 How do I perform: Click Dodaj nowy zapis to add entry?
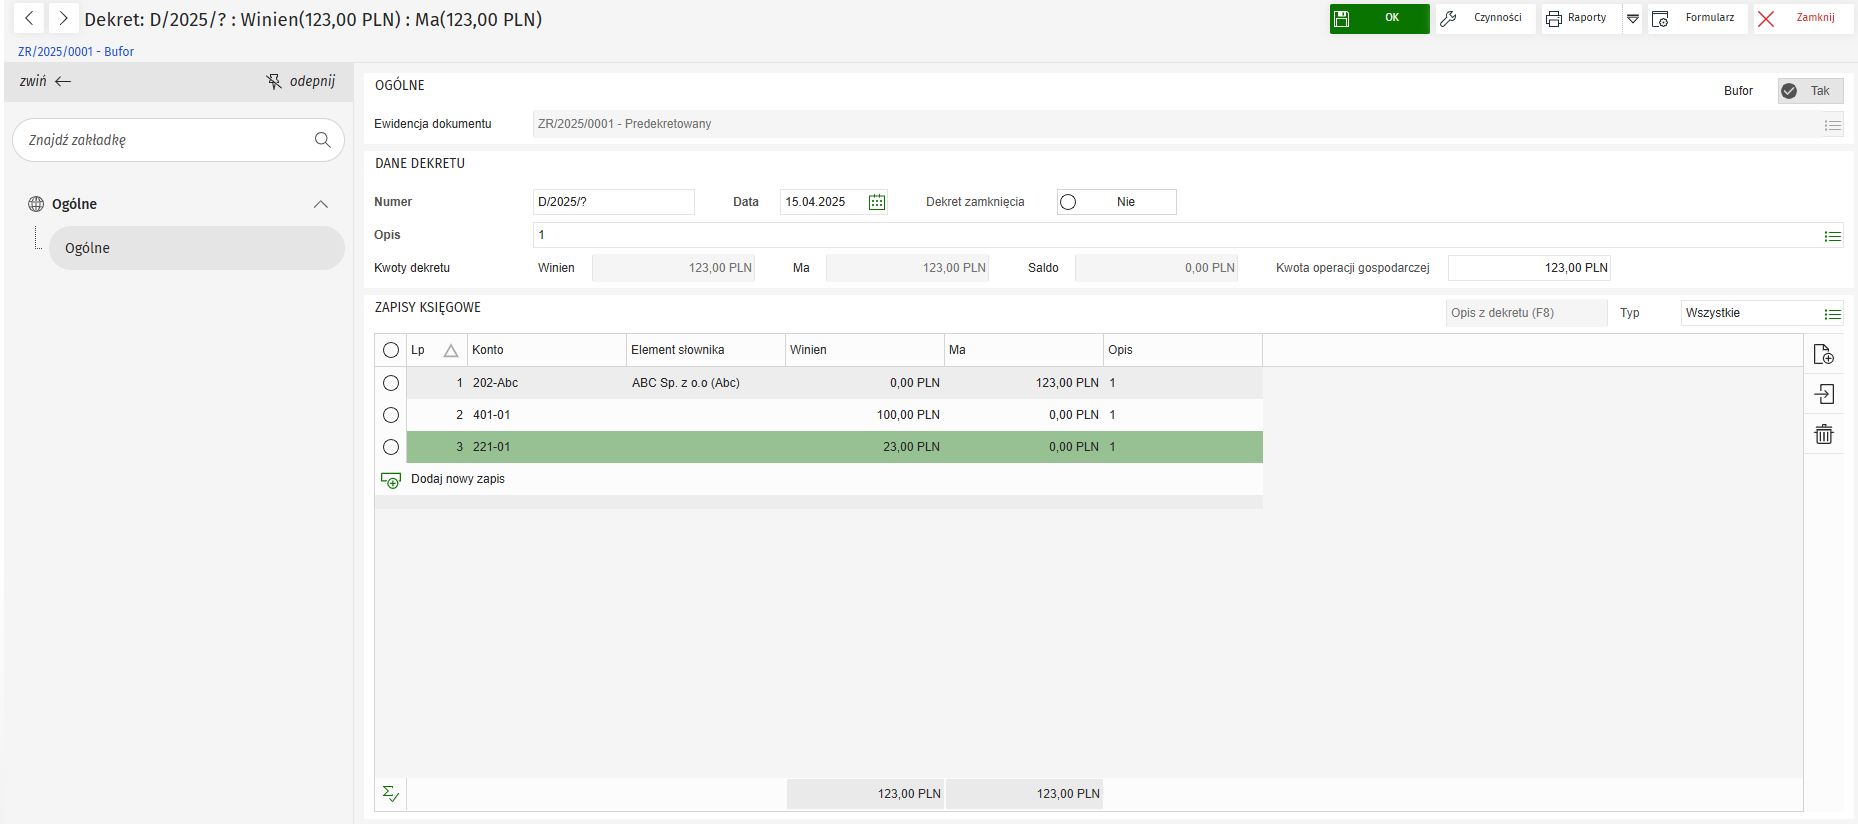click(457, 479)
